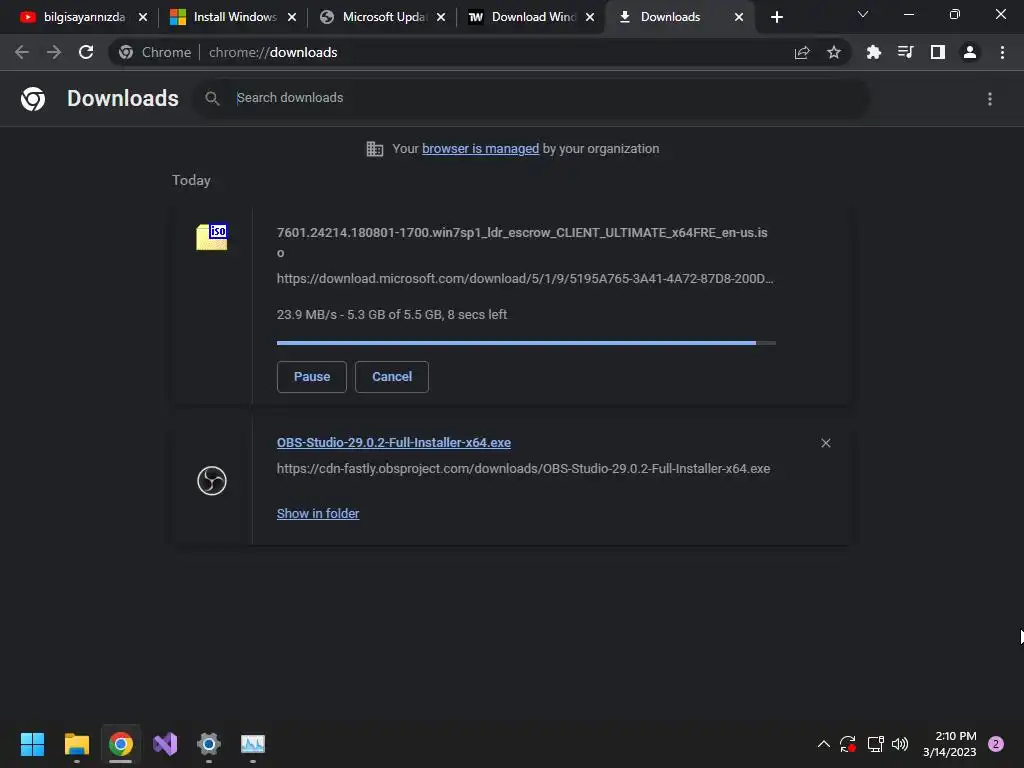1024x768 pixels.
Task: Go back using the browser back arrow
Action: click(22, 52)
